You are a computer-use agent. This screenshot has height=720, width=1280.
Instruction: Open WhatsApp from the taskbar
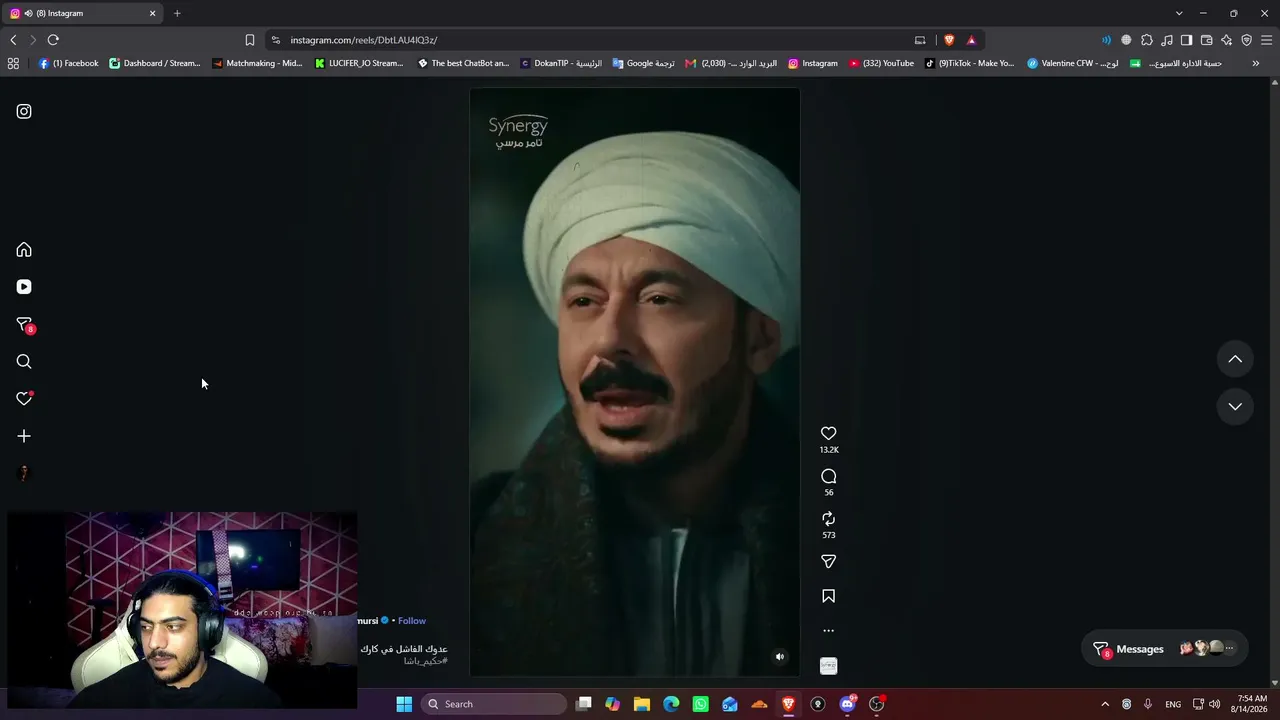tap(700, 704)
